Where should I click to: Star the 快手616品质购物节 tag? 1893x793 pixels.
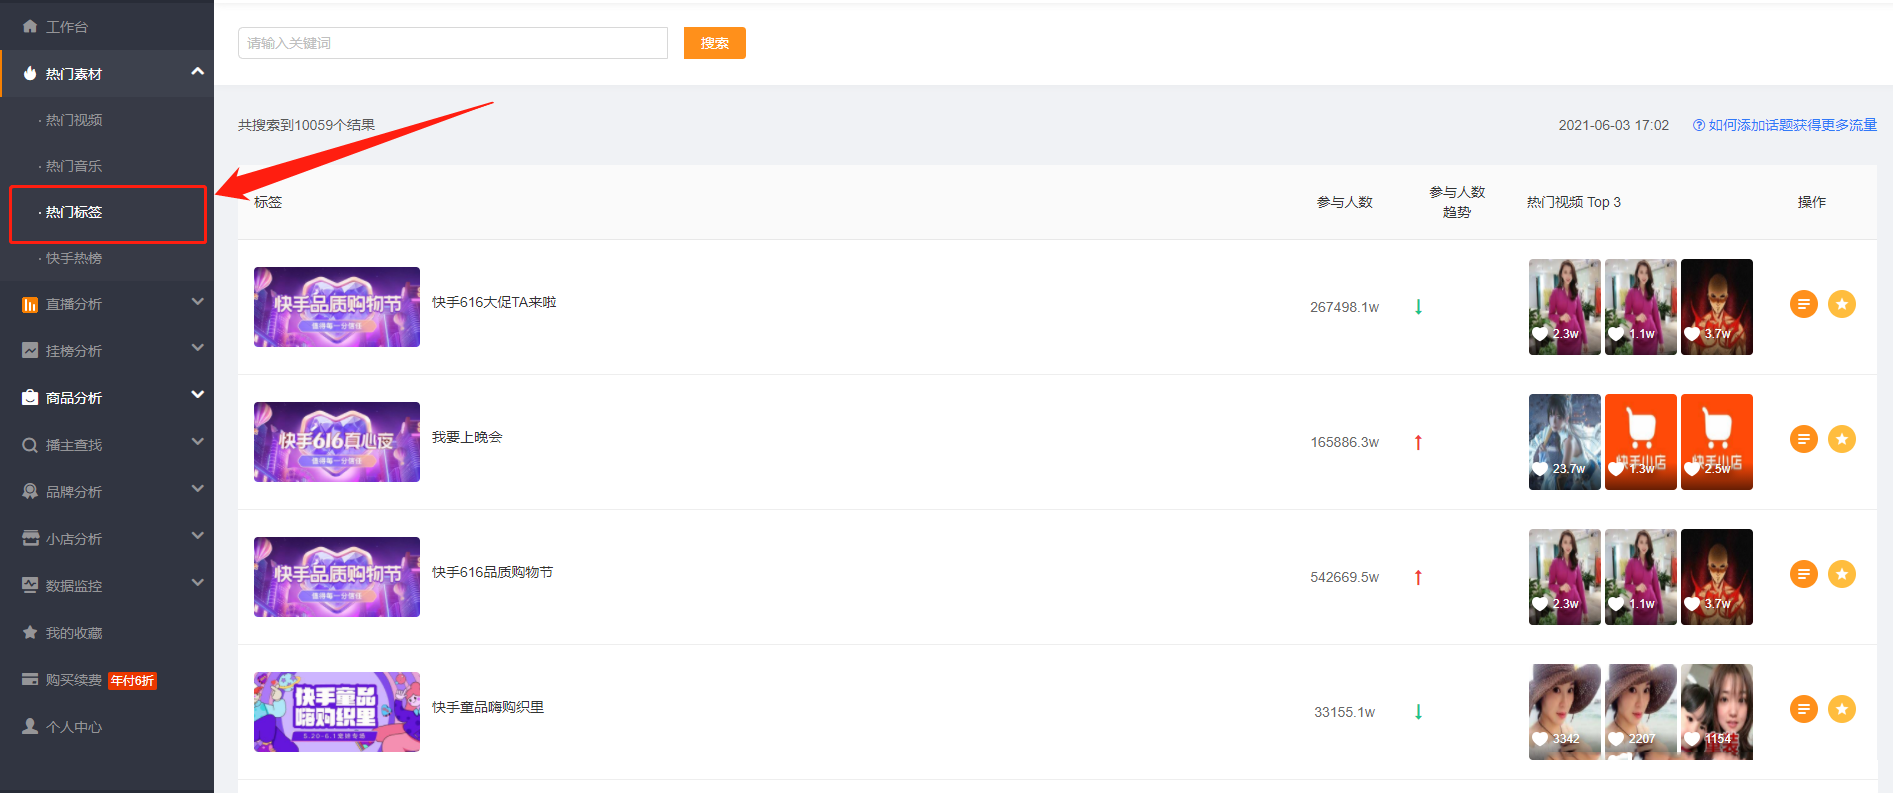coord(1842,574)
